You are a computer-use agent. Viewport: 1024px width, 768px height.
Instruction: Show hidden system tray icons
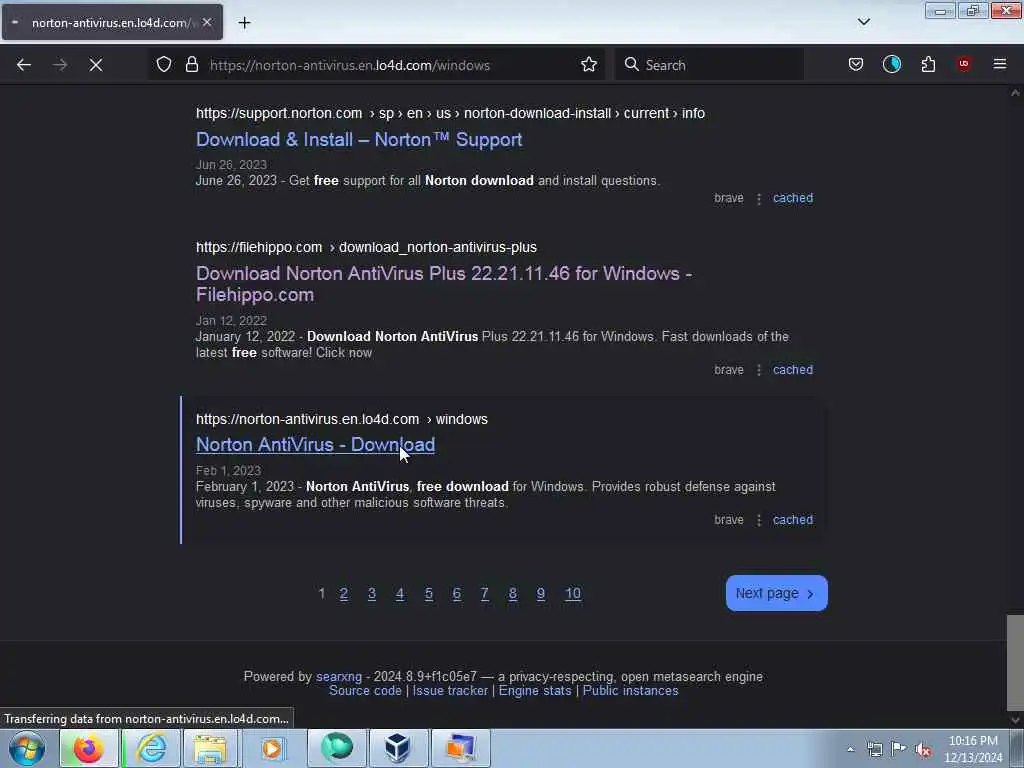pos(850,749)
